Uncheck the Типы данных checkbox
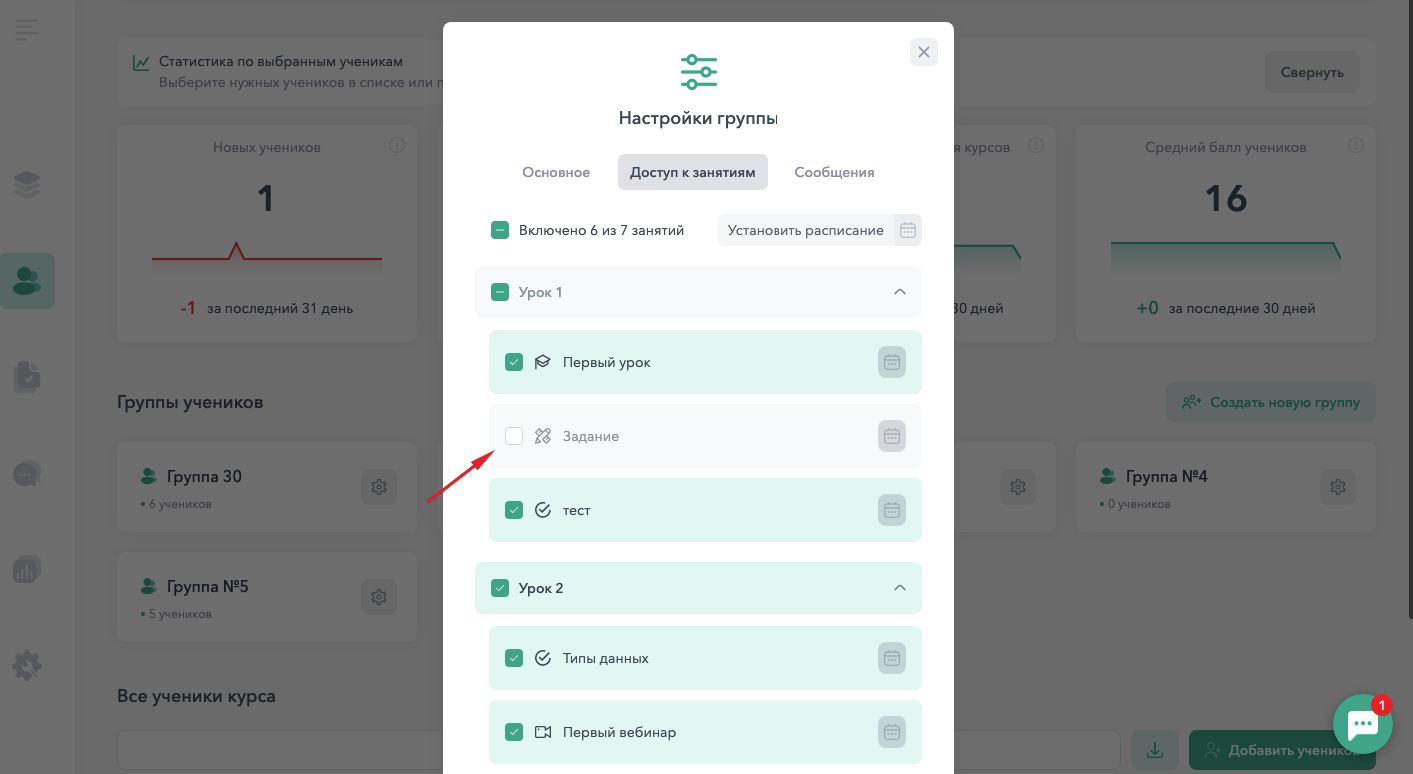 (514, 658)
